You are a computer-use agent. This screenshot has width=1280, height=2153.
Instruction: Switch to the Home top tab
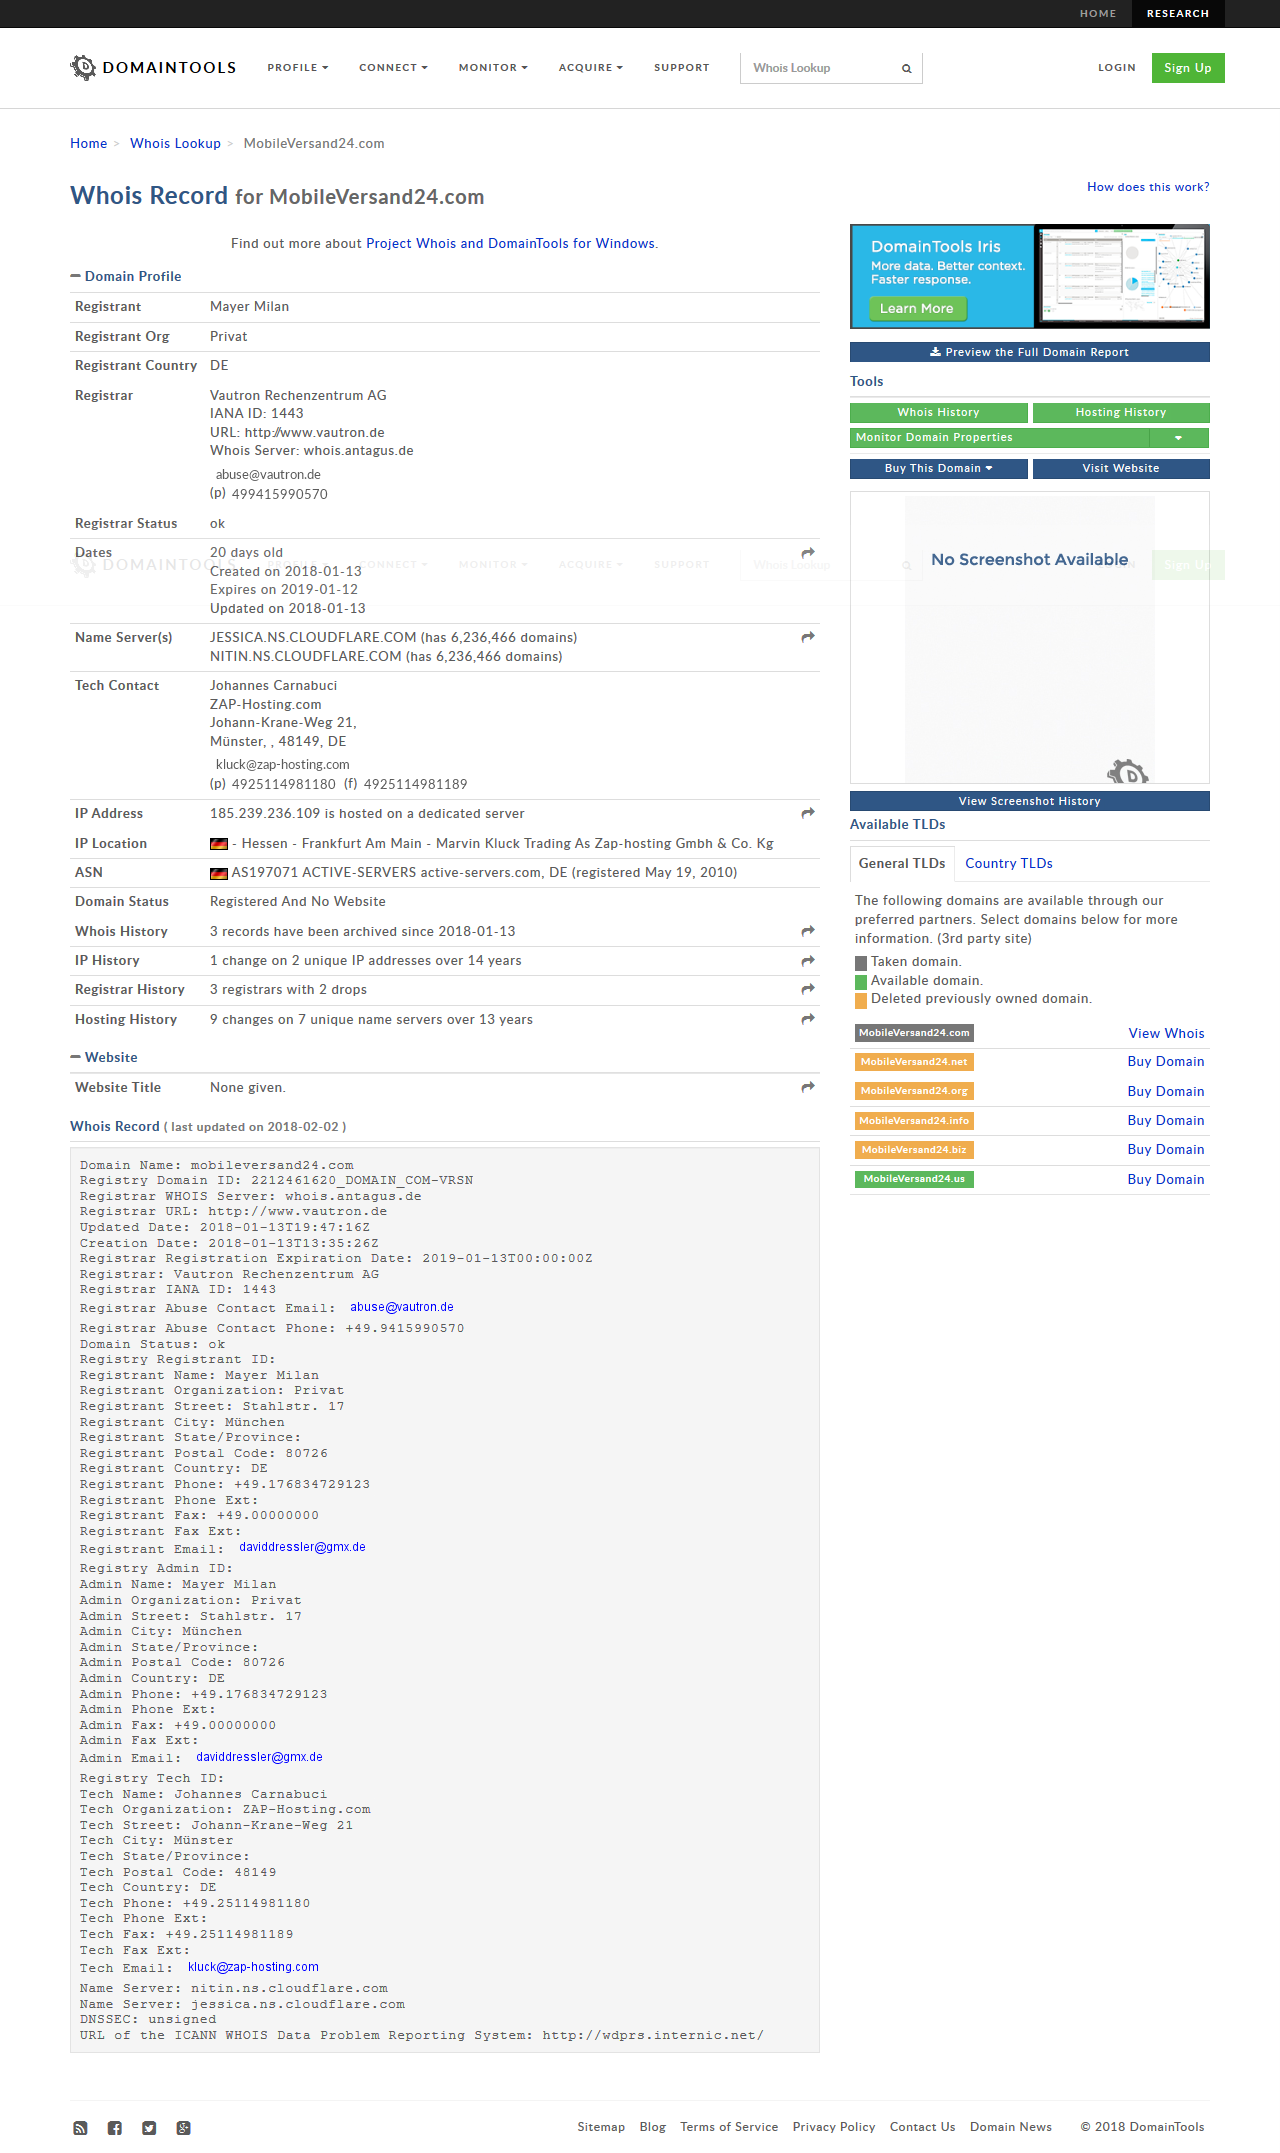pyautogui.click(x=1098, y=14)
